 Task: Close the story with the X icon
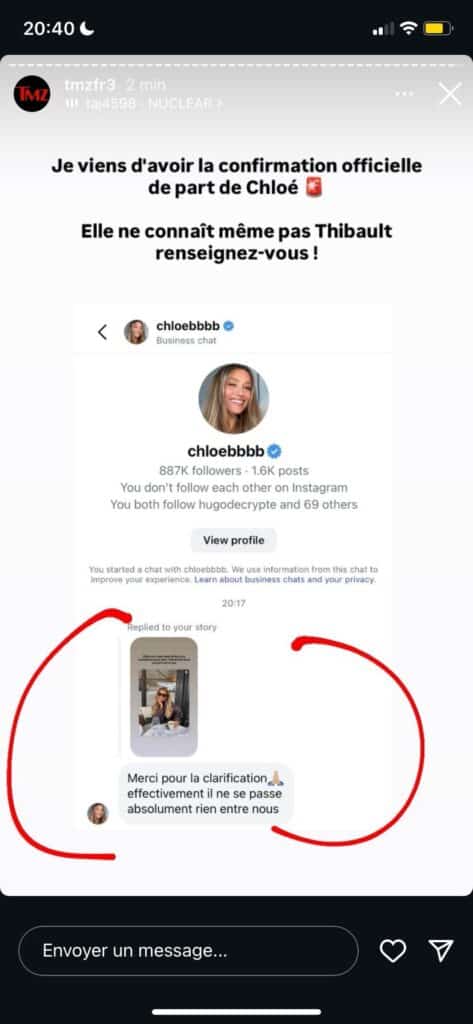pos(450,93)
